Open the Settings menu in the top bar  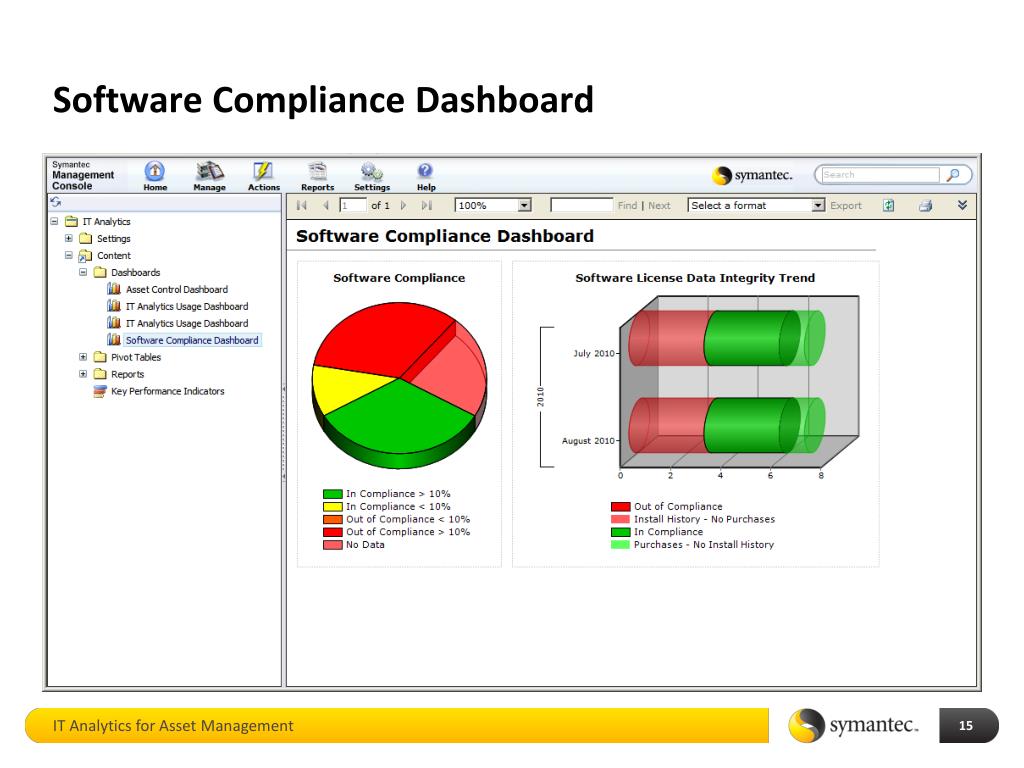372,176
